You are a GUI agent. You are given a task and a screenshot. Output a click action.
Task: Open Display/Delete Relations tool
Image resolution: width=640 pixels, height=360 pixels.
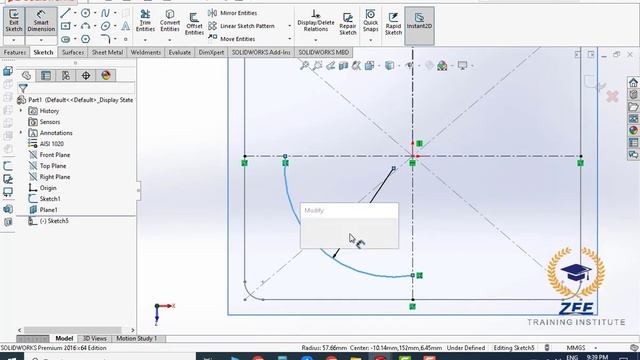tap(316, 21)
